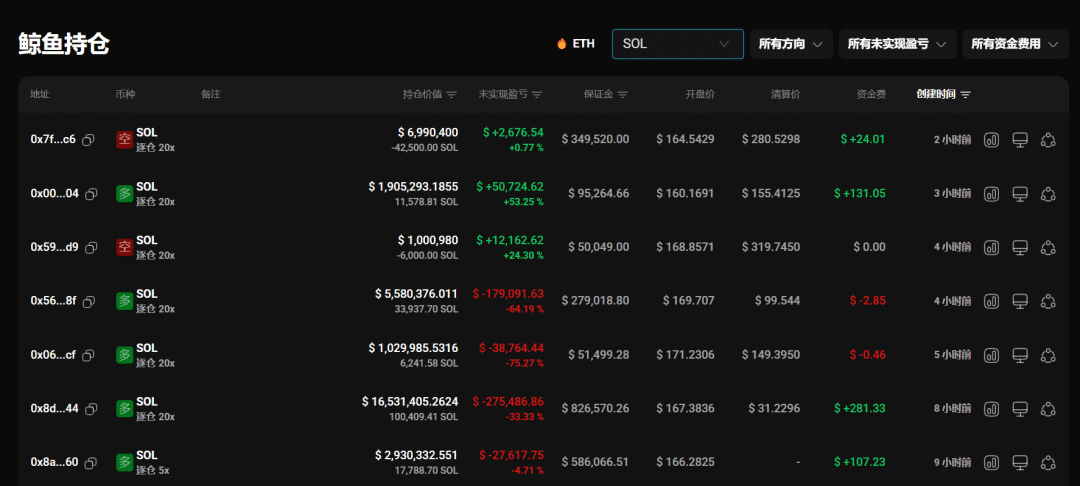
Task: Toggle sorting on 保证金 column
Action: (623, 95)
